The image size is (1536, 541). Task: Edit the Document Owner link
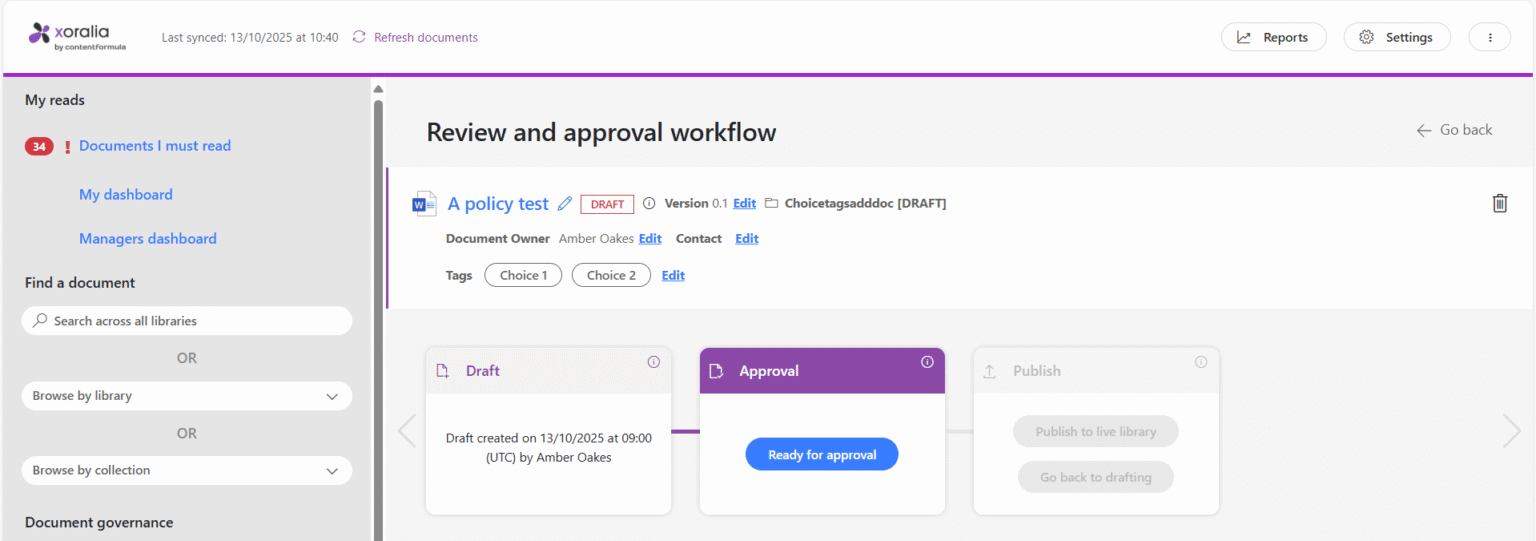[650, 239]
